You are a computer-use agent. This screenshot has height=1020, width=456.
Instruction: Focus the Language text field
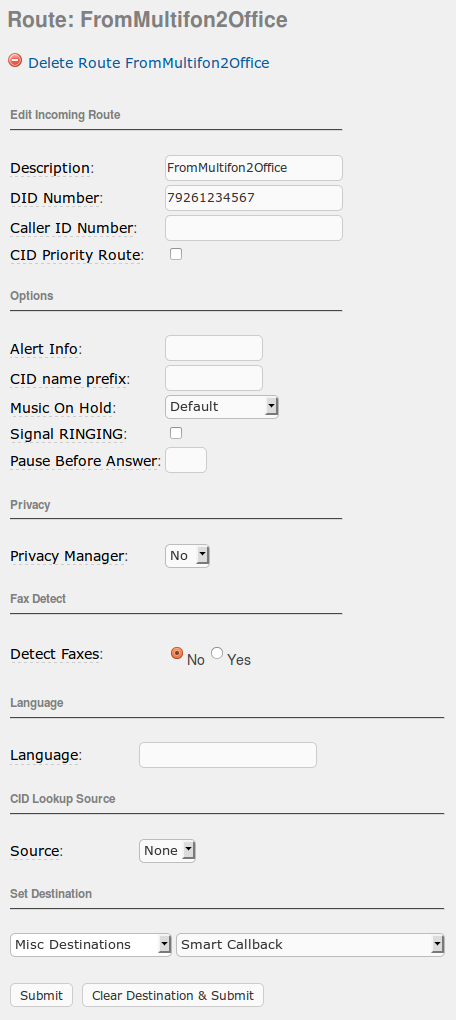click(228, 755)
